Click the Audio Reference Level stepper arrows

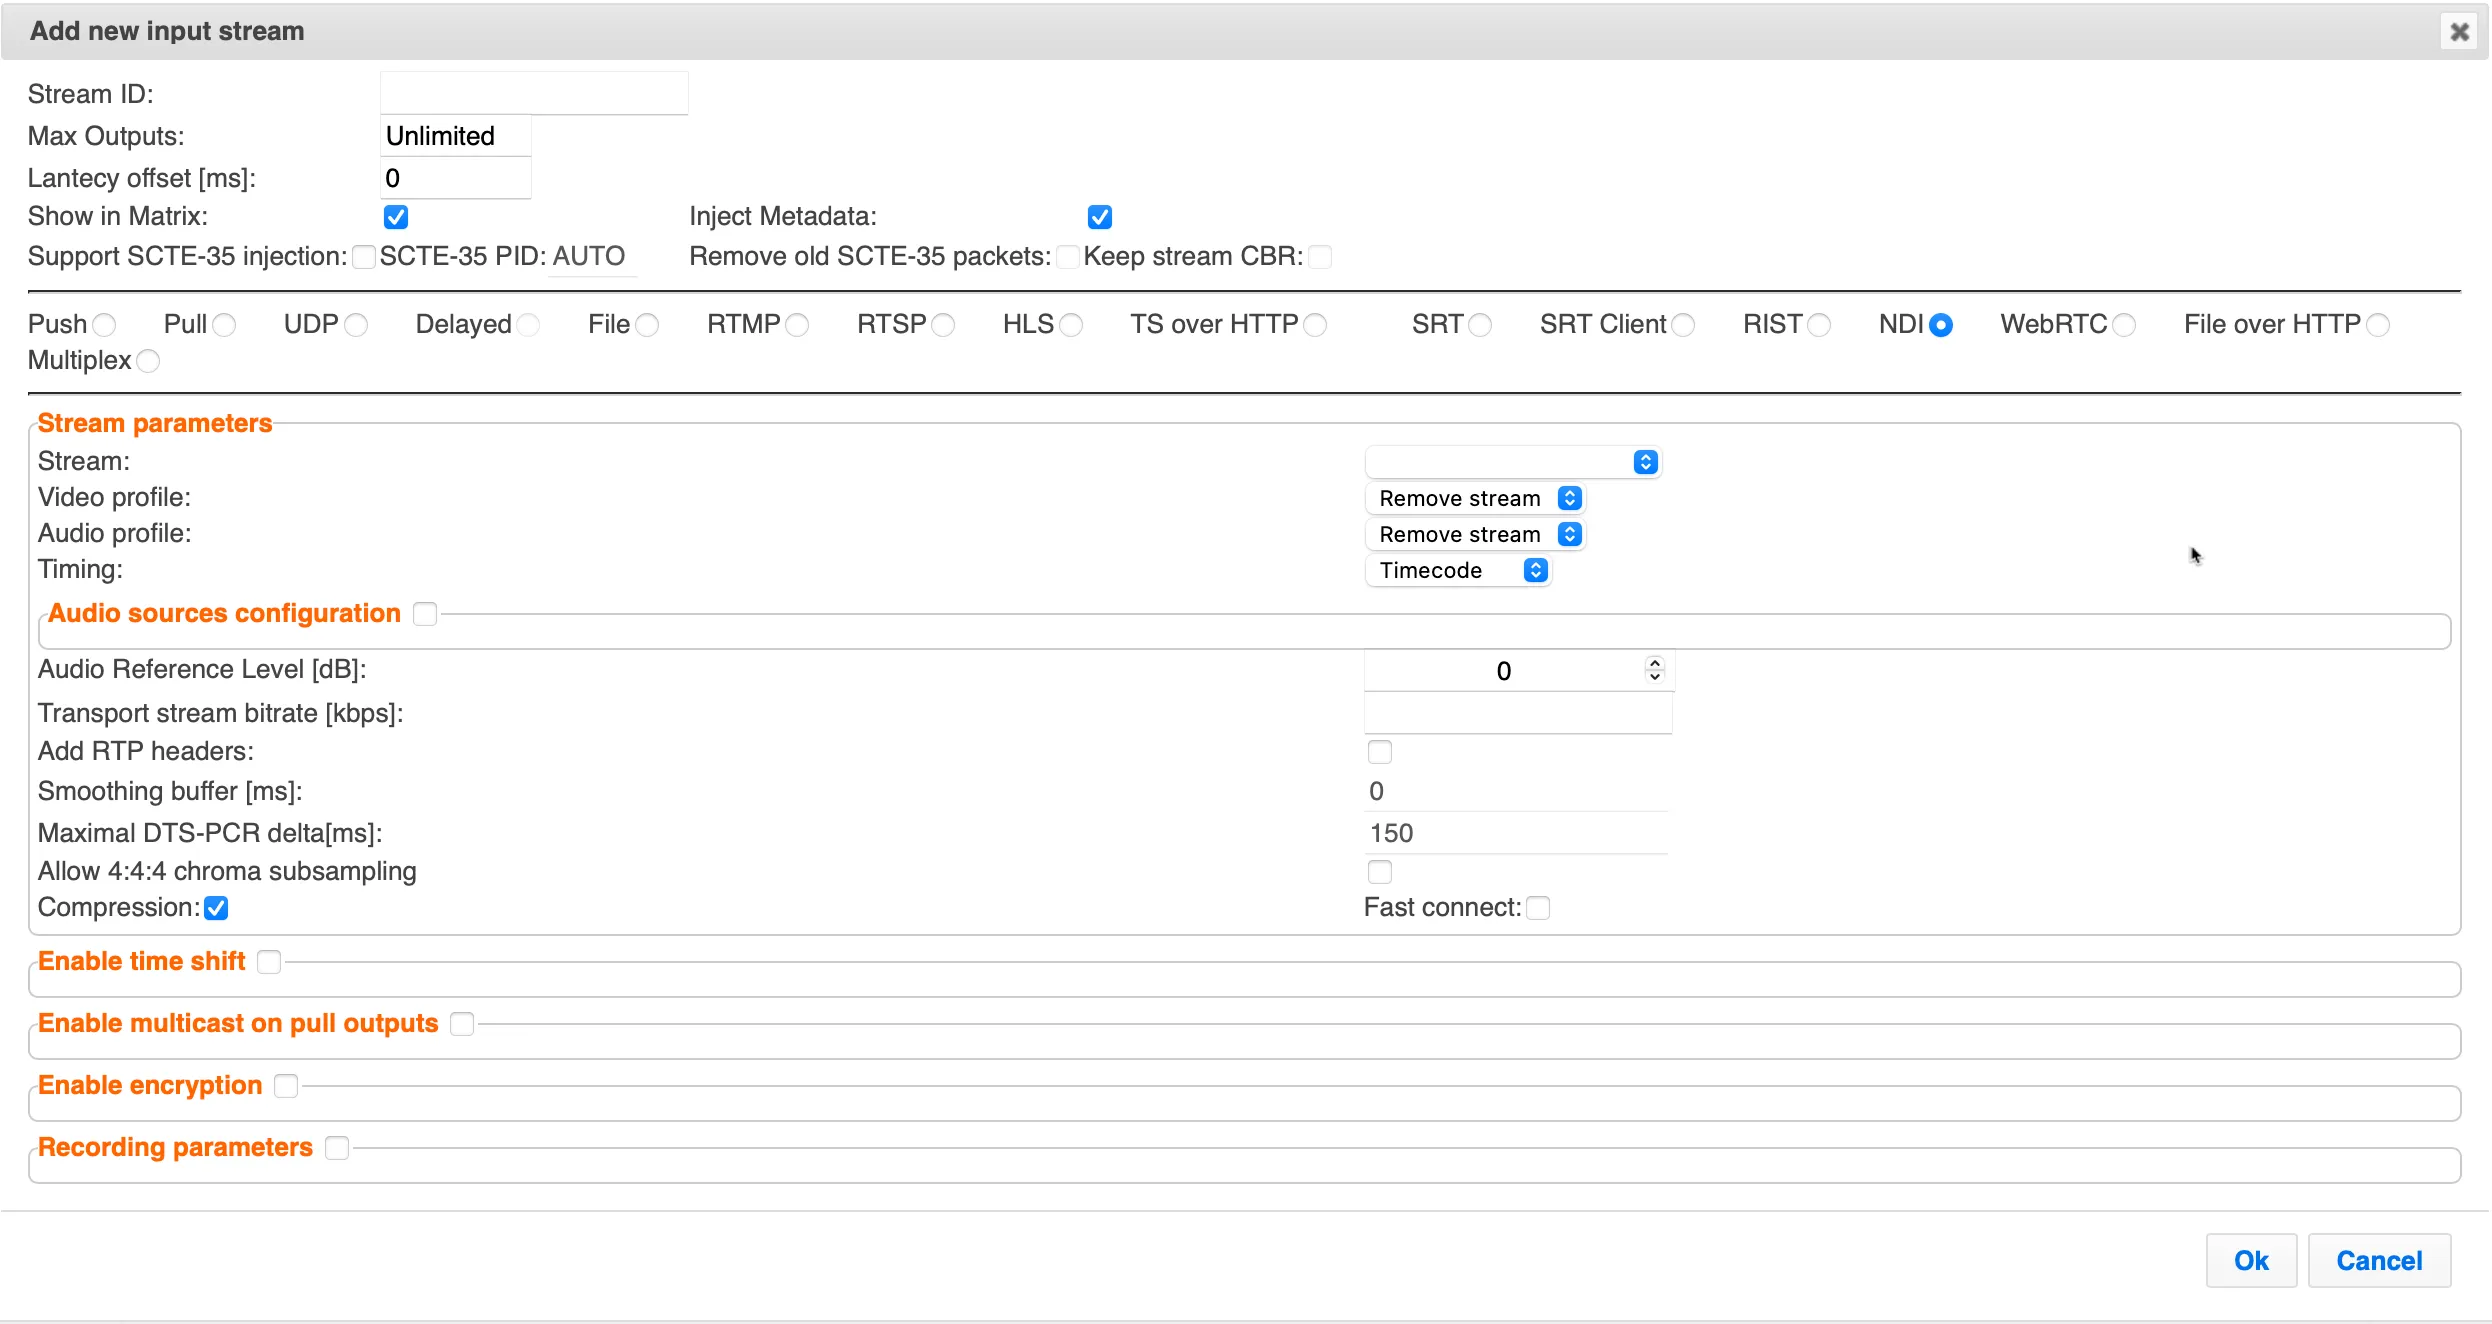pos(1655,670)
